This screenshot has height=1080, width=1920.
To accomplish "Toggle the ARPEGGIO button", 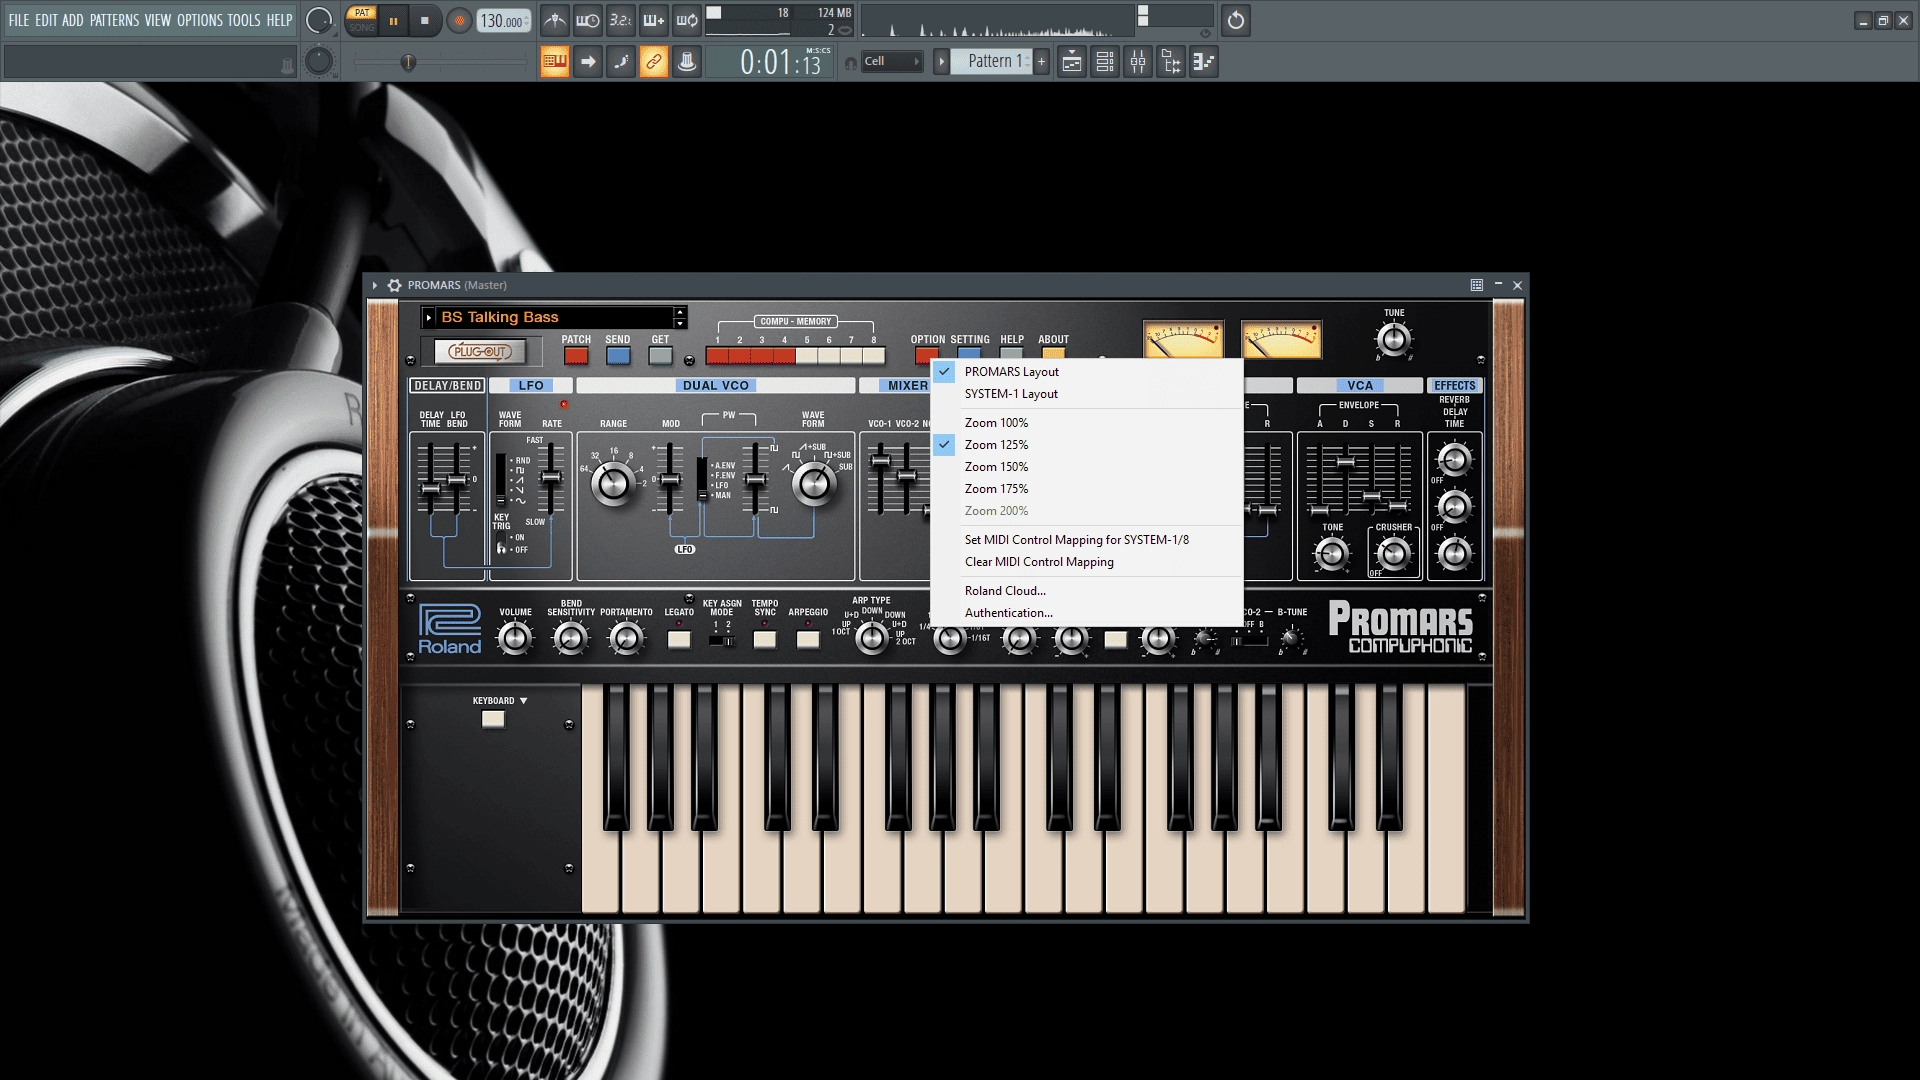I will point(808,639).
